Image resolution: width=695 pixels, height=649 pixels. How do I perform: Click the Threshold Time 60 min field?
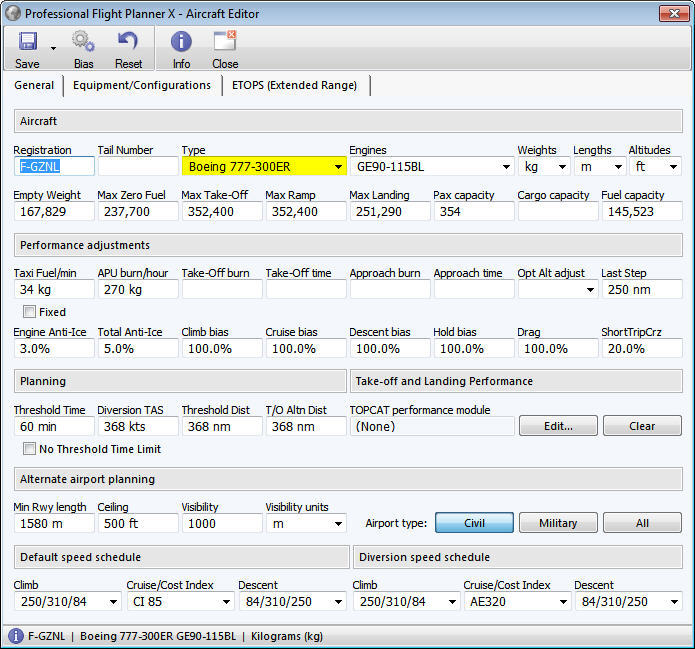click(54, 426)
